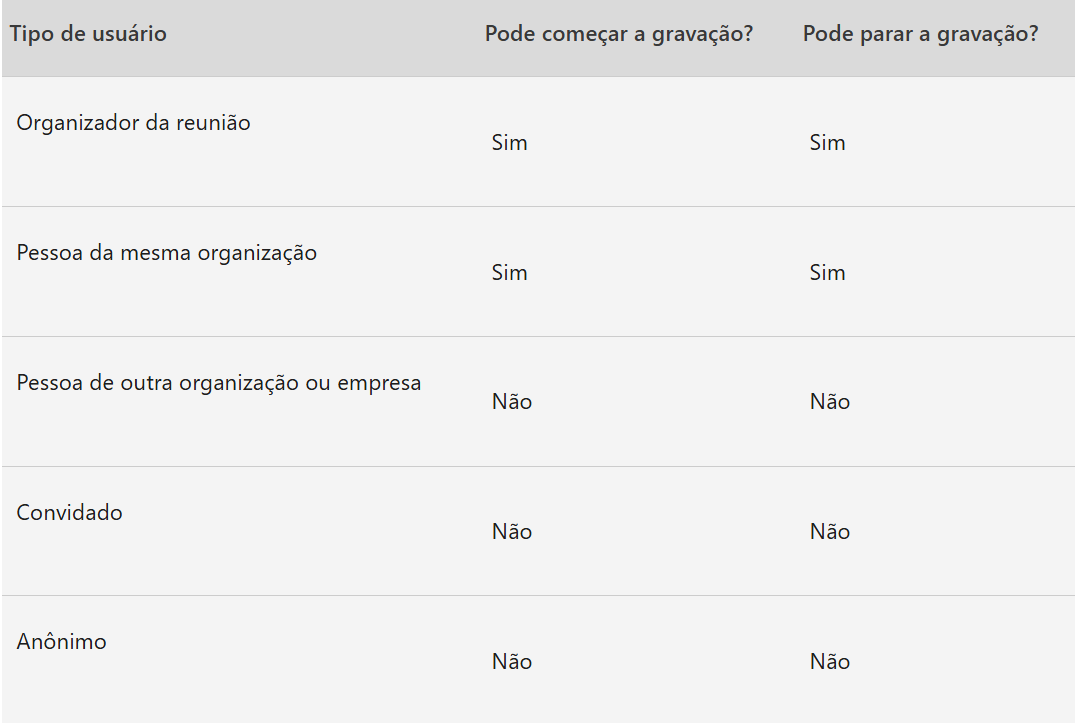Click 'Não' under parar for Anônimo
This screenshot has width=1075, height=723.
click(830, 662)
